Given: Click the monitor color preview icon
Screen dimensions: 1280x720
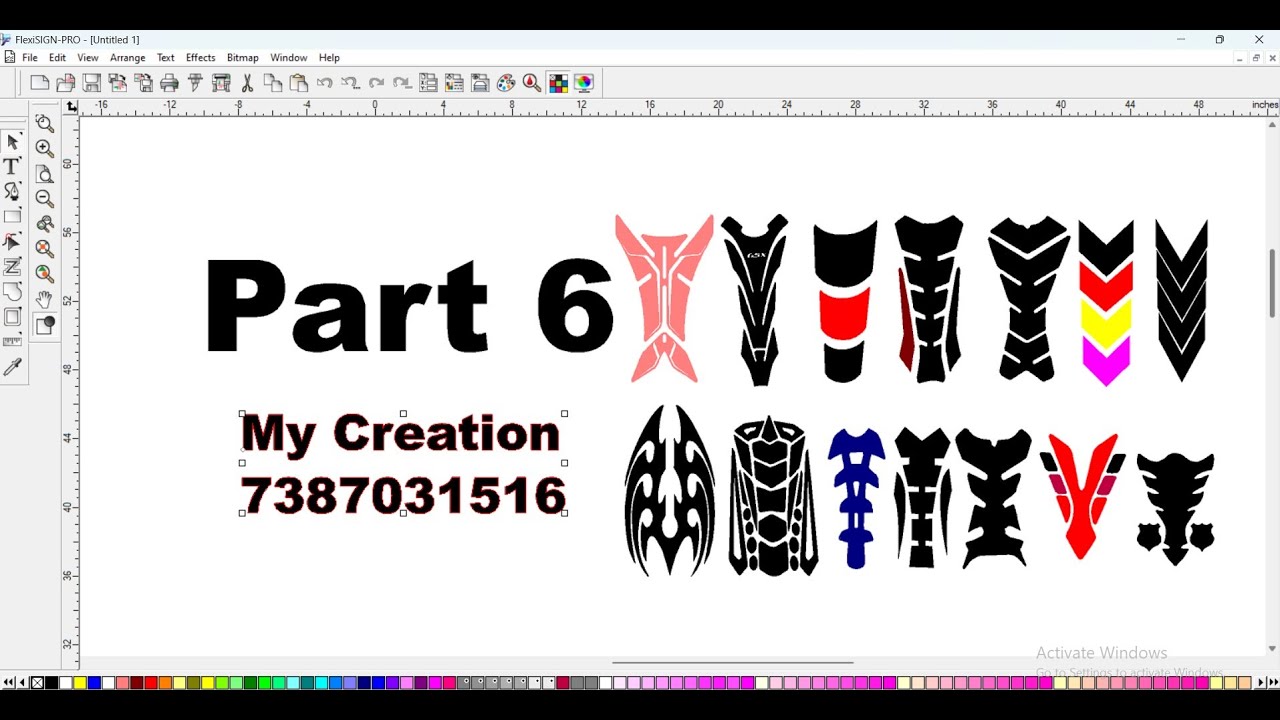Looking at the screenshot, I should (584, 83).
